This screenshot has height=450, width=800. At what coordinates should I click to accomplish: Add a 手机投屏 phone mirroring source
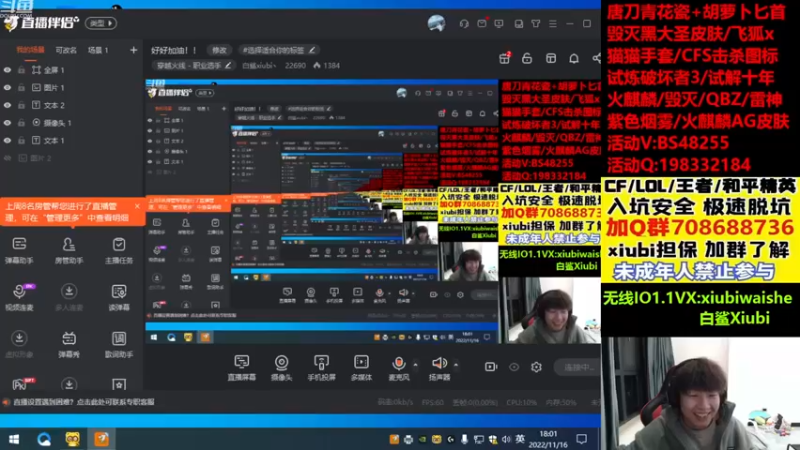[x=321, y=367]
